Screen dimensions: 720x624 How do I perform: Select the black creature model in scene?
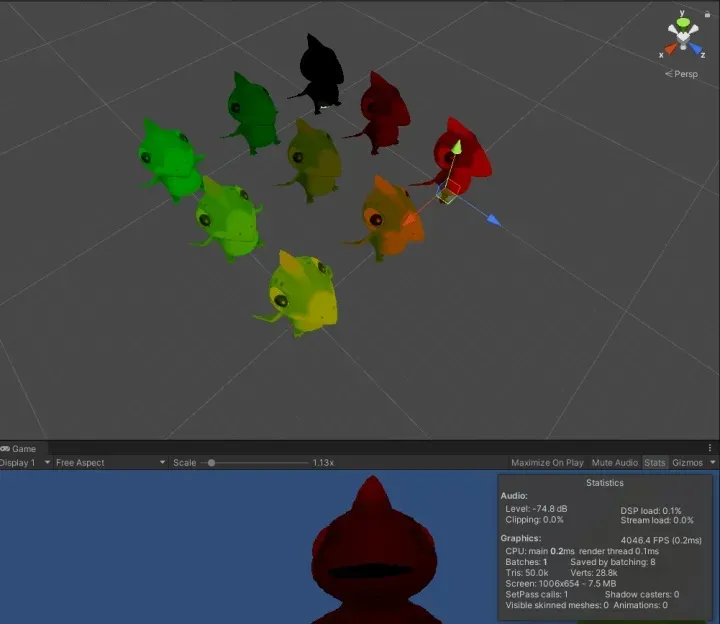pyautogui.click(x=321, y=72)
